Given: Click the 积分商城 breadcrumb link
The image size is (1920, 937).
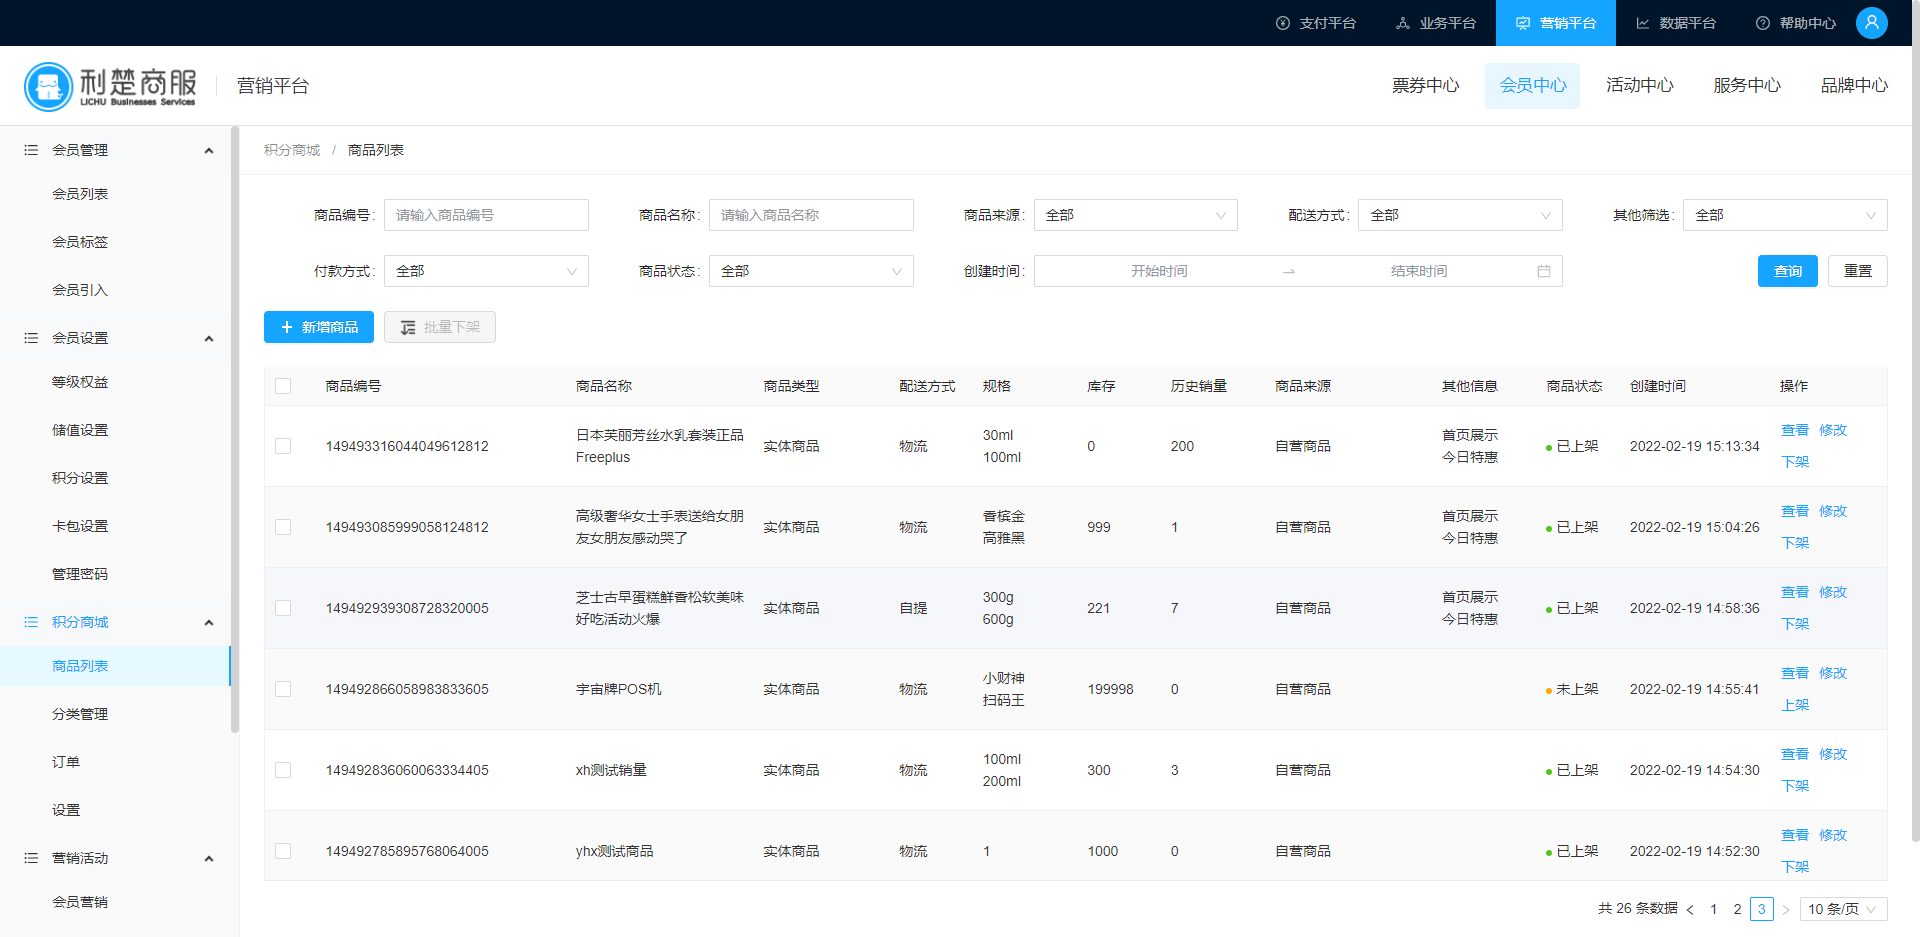Looking at the screenshot, I should point(292,150).
